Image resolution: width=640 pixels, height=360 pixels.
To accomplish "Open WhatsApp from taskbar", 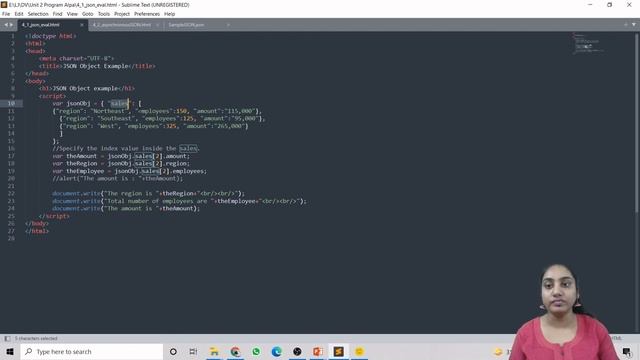I will click(256, 351).
